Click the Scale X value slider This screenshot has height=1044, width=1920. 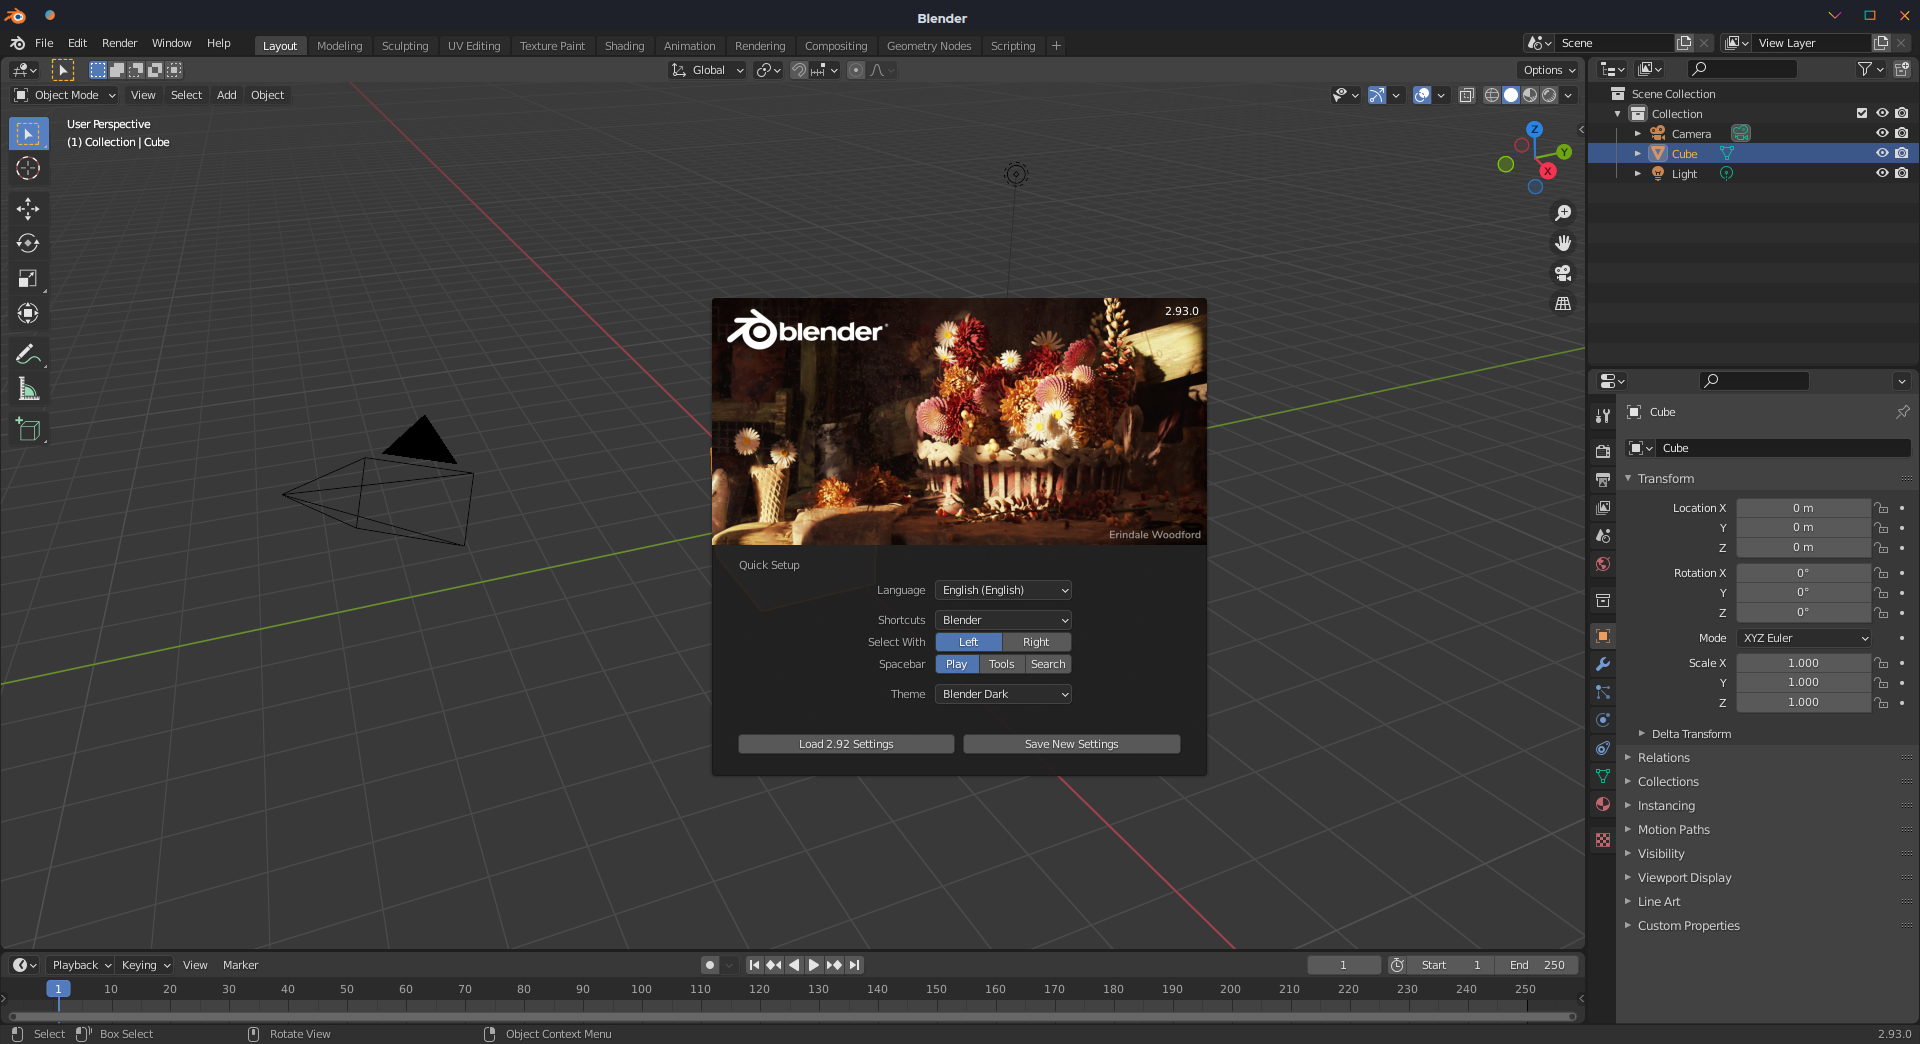tap(1802, 663)
